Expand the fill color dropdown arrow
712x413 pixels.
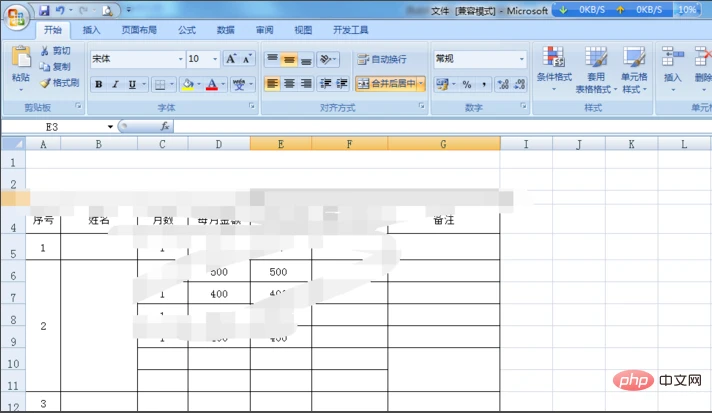click(199, 84)
